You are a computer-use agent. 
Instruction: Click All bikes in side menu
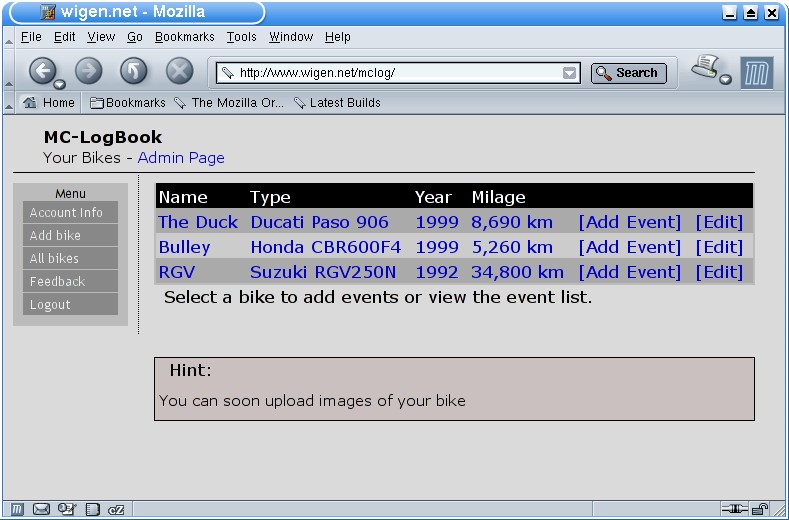tap(70, 259)
